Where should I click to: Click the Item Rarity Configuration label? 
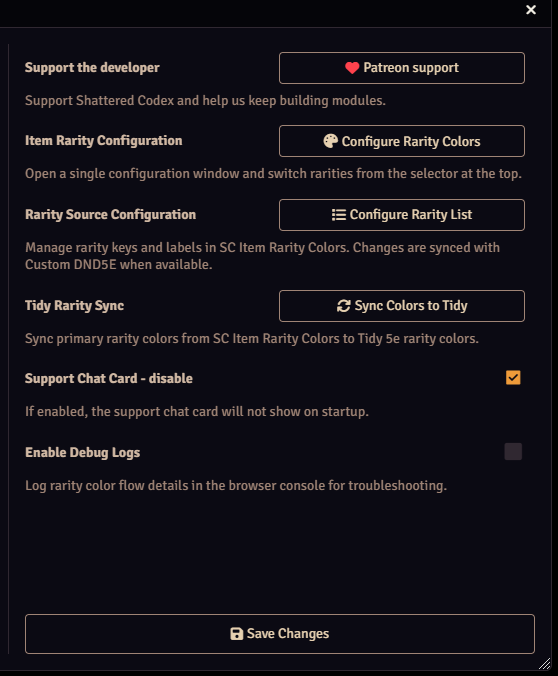(x=103, y=141)
